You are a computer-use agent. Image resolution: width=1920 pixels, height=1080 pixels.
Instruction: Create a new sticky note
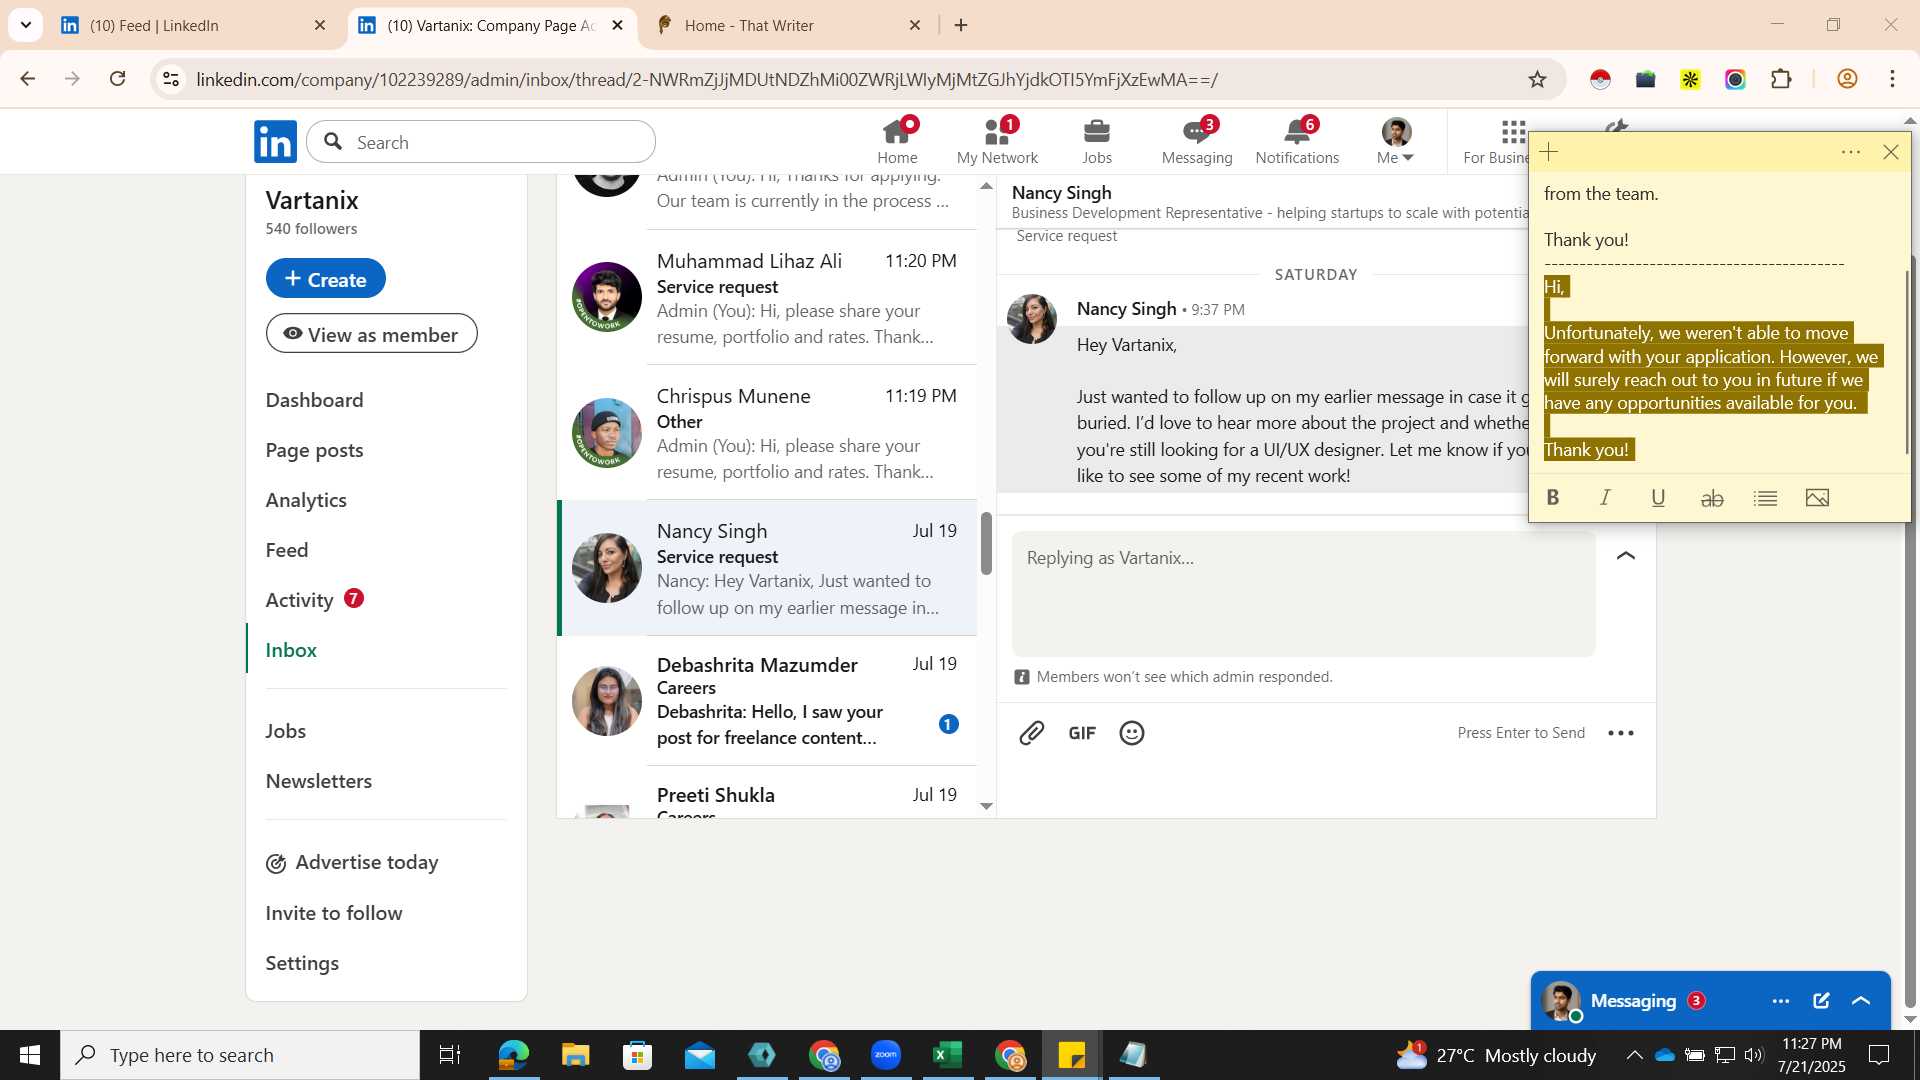click(1549, 152)
